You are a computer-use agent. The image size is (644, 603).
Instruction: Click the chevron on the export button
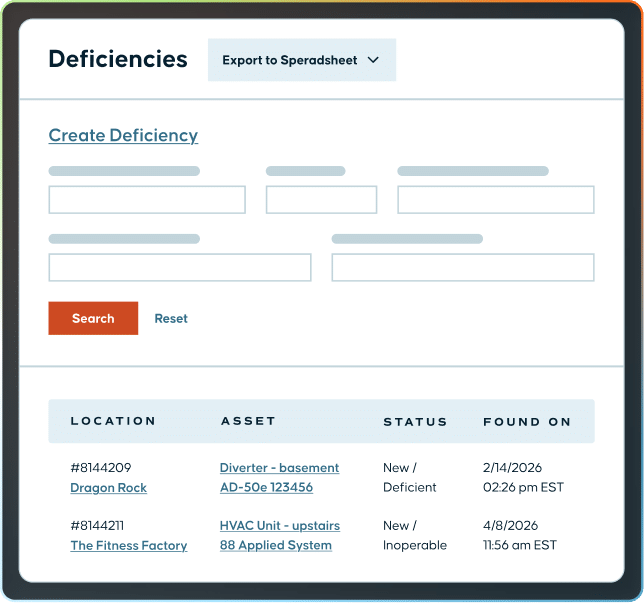click(x=374, y=60)
